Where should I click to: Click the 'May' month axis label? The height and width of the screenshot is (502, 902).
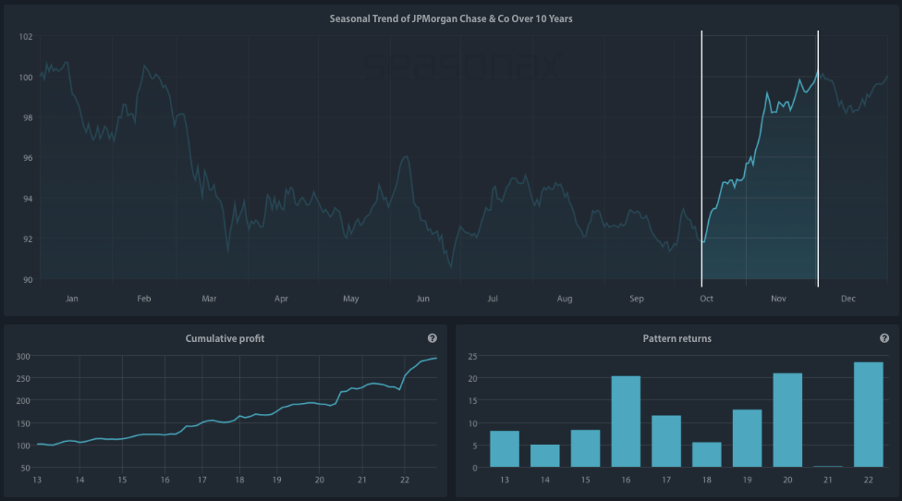click(351, 298)
